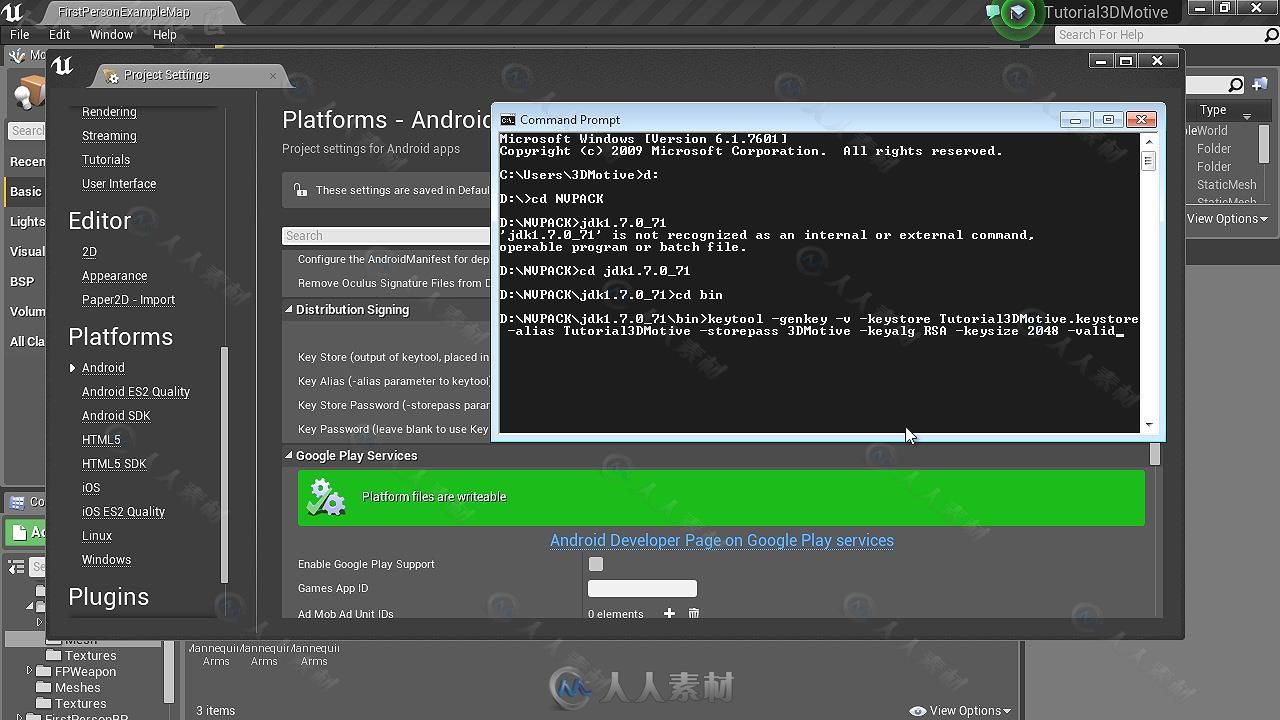
Task: Click the eye icon beside View Options
Action: (x=917, y=711)
